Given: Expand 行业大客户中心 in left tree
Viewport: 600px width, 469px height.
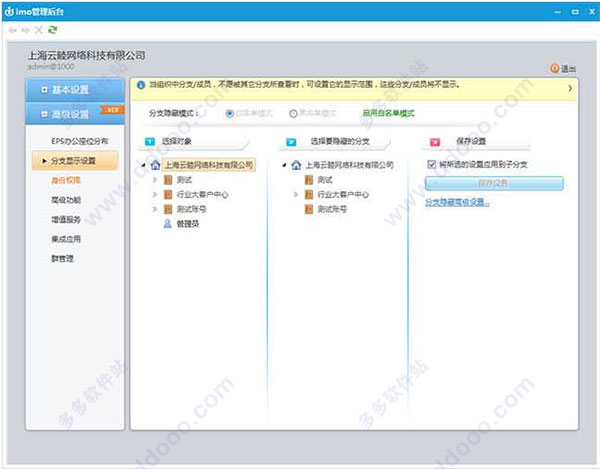Looking at the screenshot, I should (x=155, y=195).
